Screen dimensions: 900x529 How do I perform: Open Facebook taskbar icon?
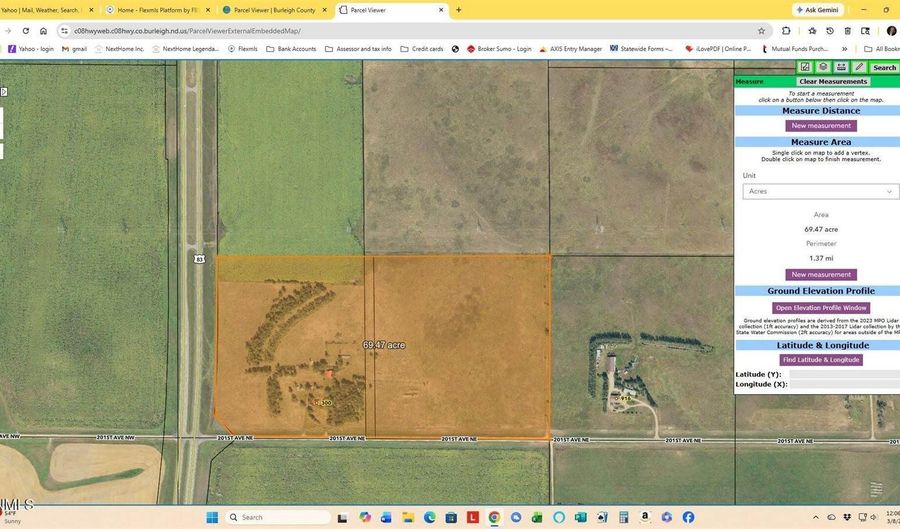point(688,518)
